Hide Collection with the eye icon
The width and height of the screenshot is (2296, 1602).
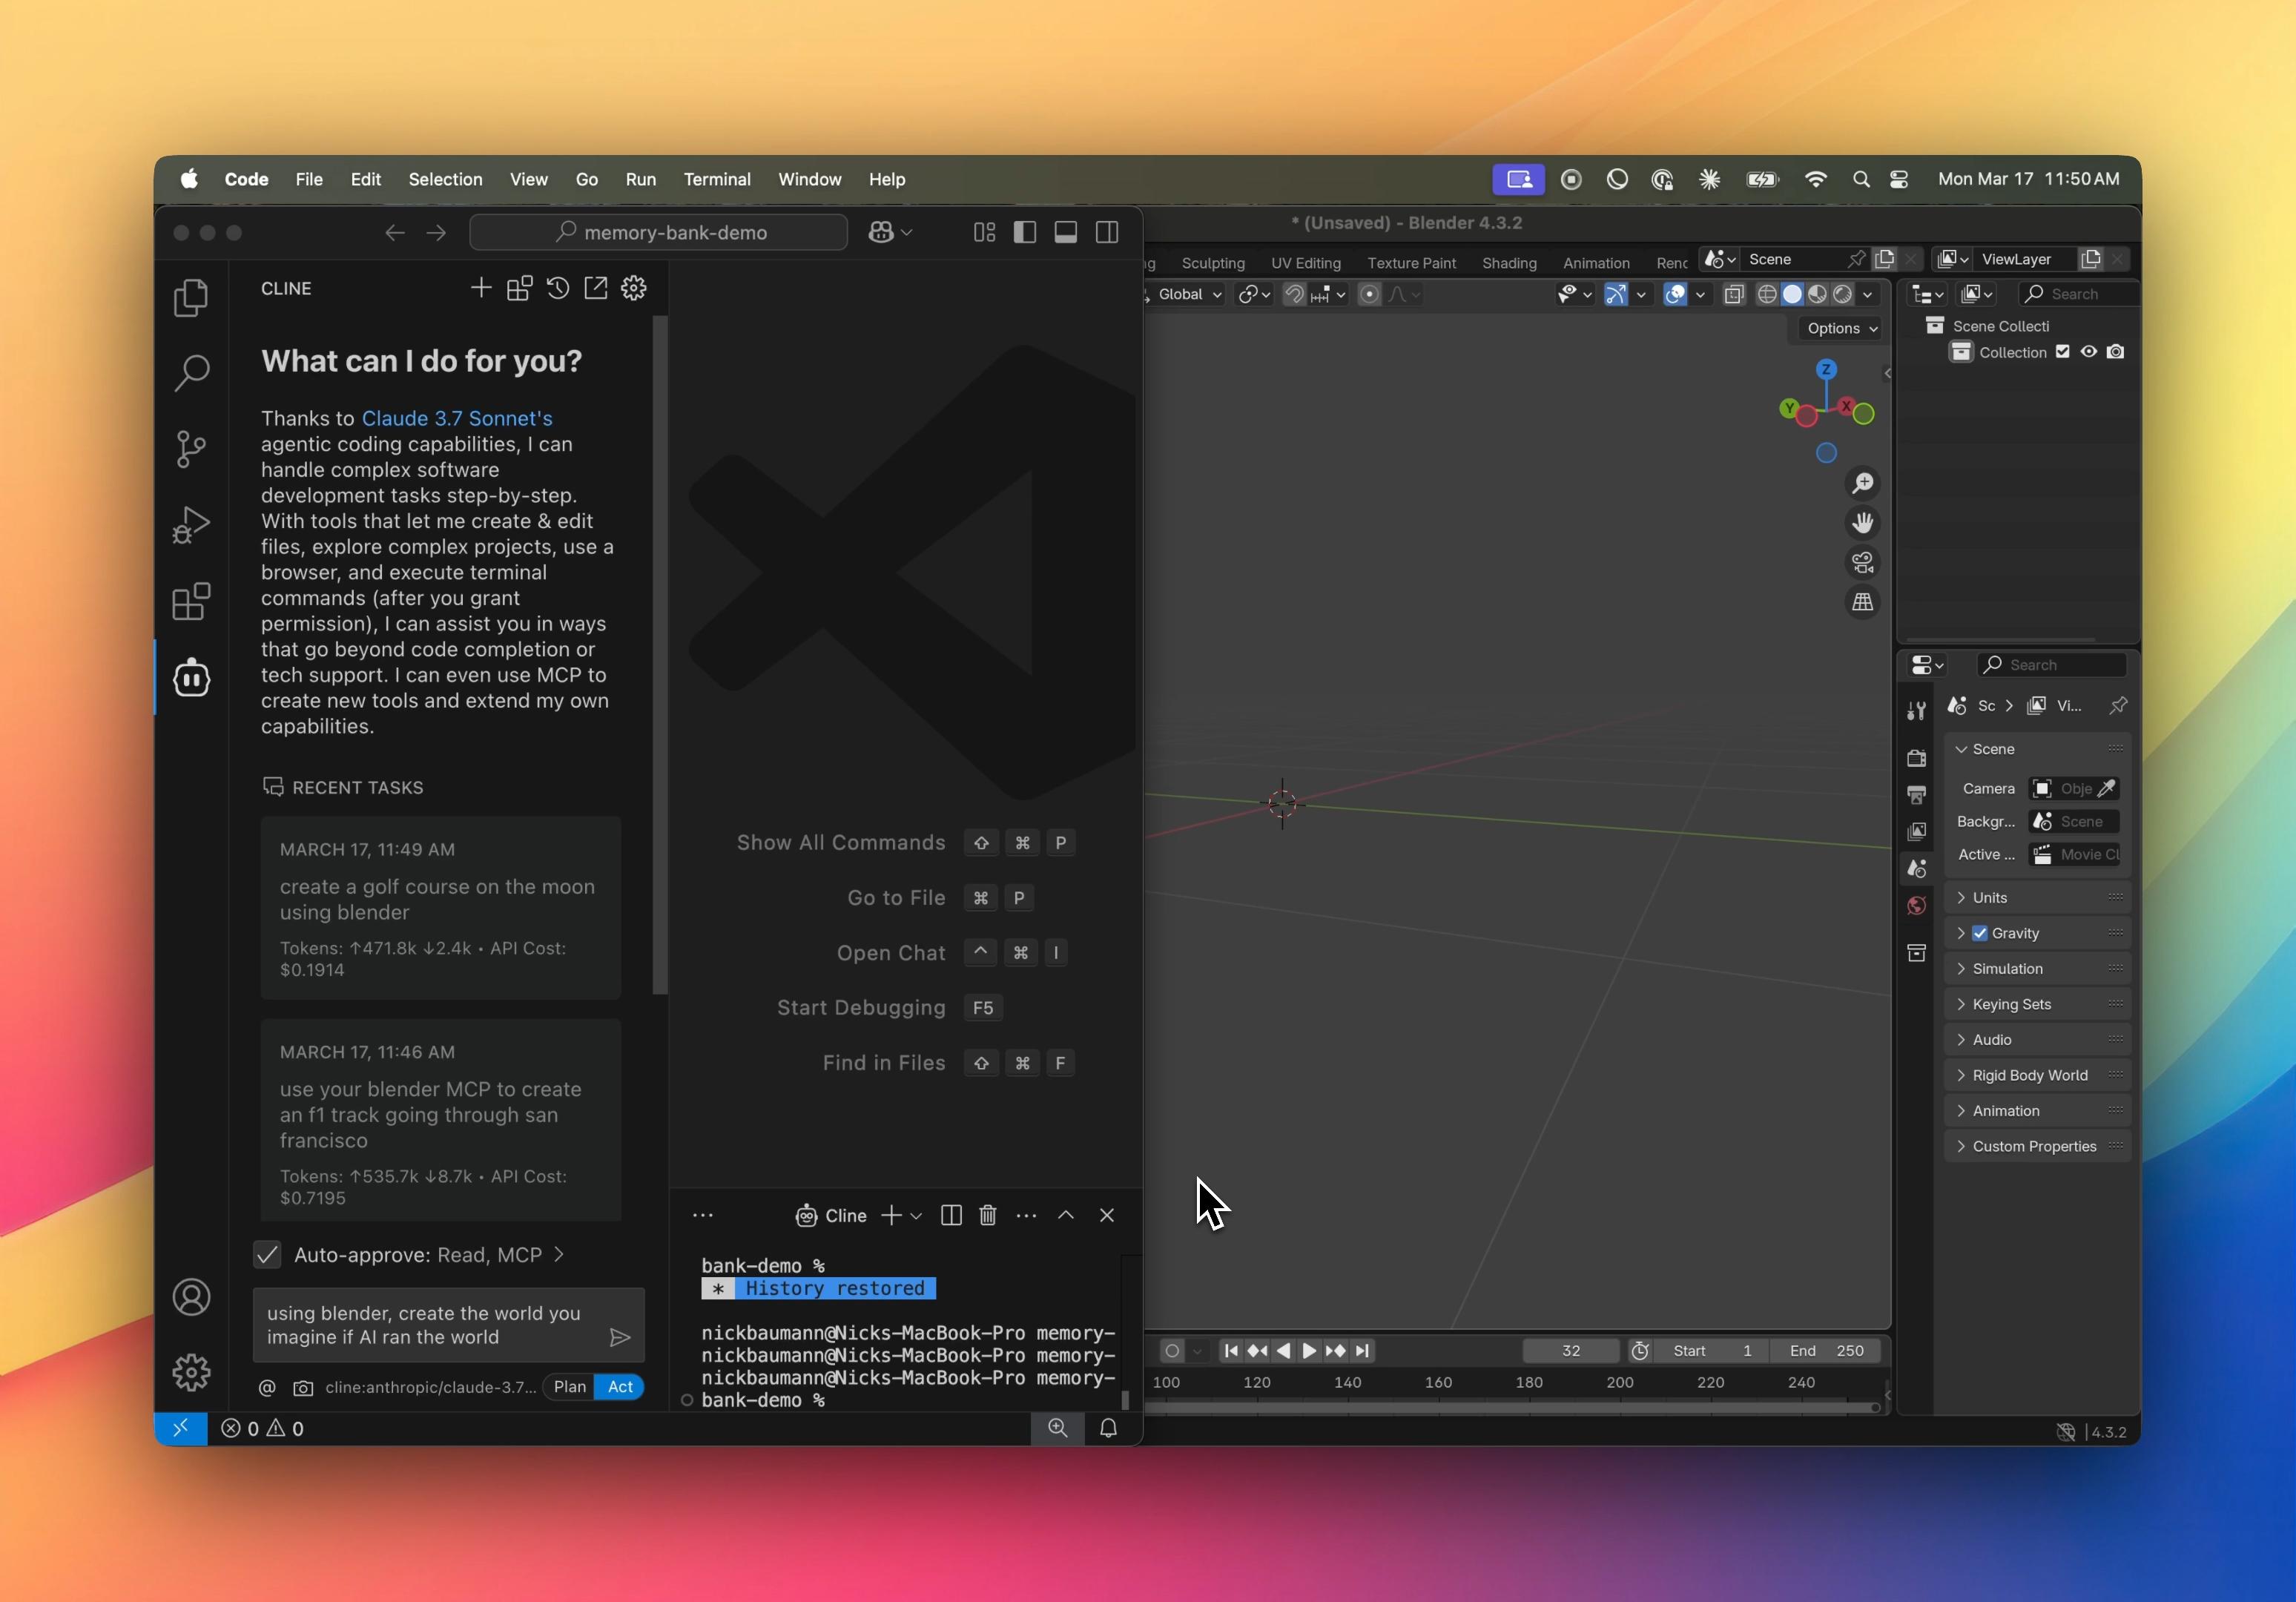click(2089, 352)
